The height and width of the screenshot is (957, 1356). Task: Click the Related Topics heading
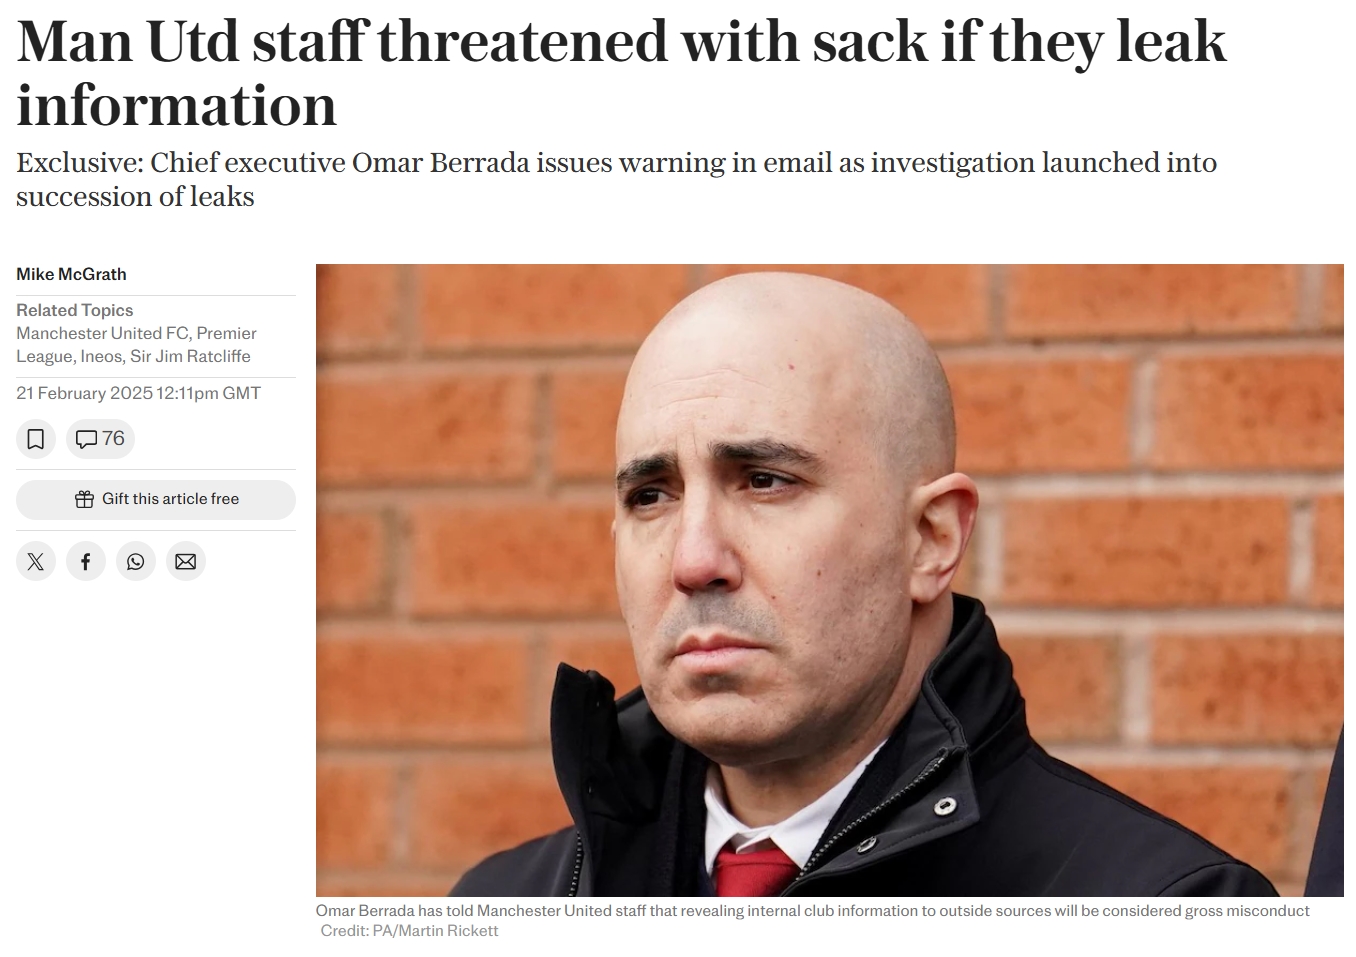pos(74,310)
